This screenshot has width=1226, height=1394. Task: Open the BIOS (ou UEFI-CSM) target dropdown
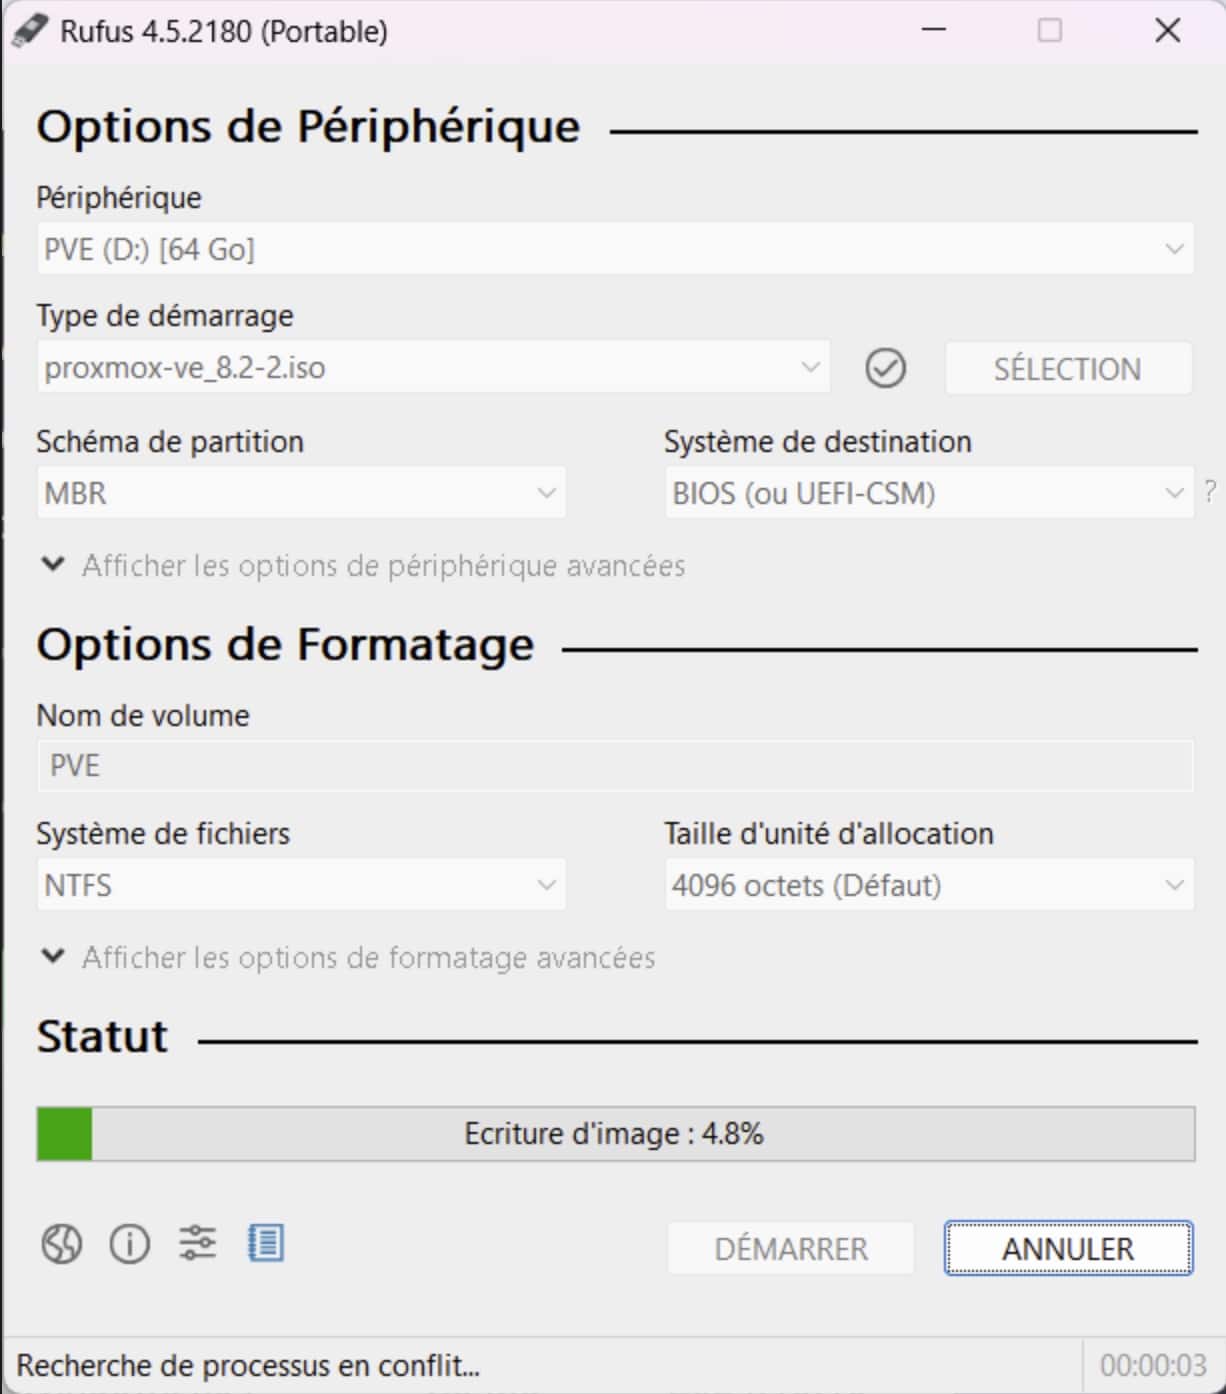pyautogui.click(x=929, y=493)
